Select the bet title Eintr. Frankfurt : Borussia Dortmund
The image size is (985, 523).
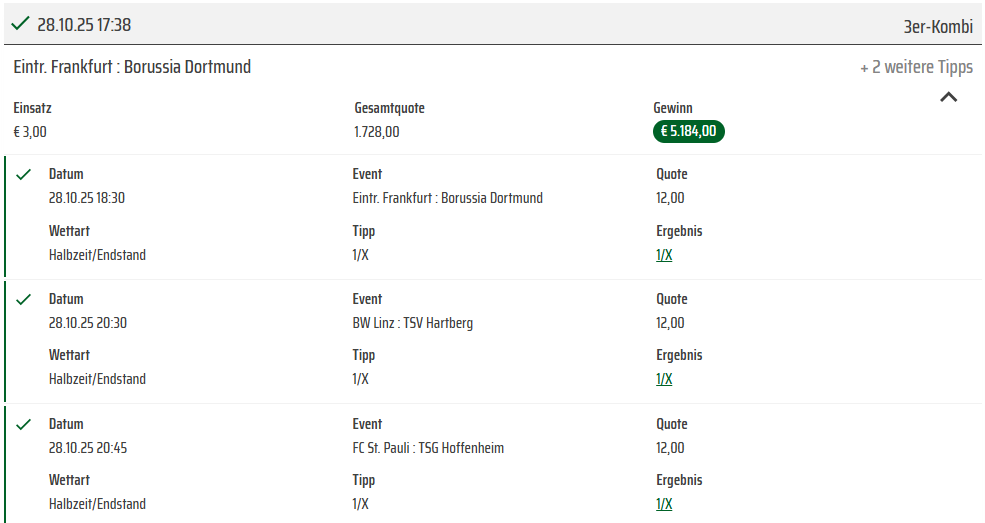tap(132, 67)
